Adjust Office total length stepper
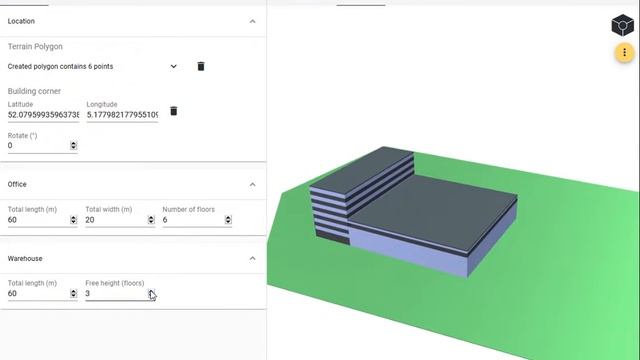The width and height of the screenshot is (640, 360). [73, 220]
